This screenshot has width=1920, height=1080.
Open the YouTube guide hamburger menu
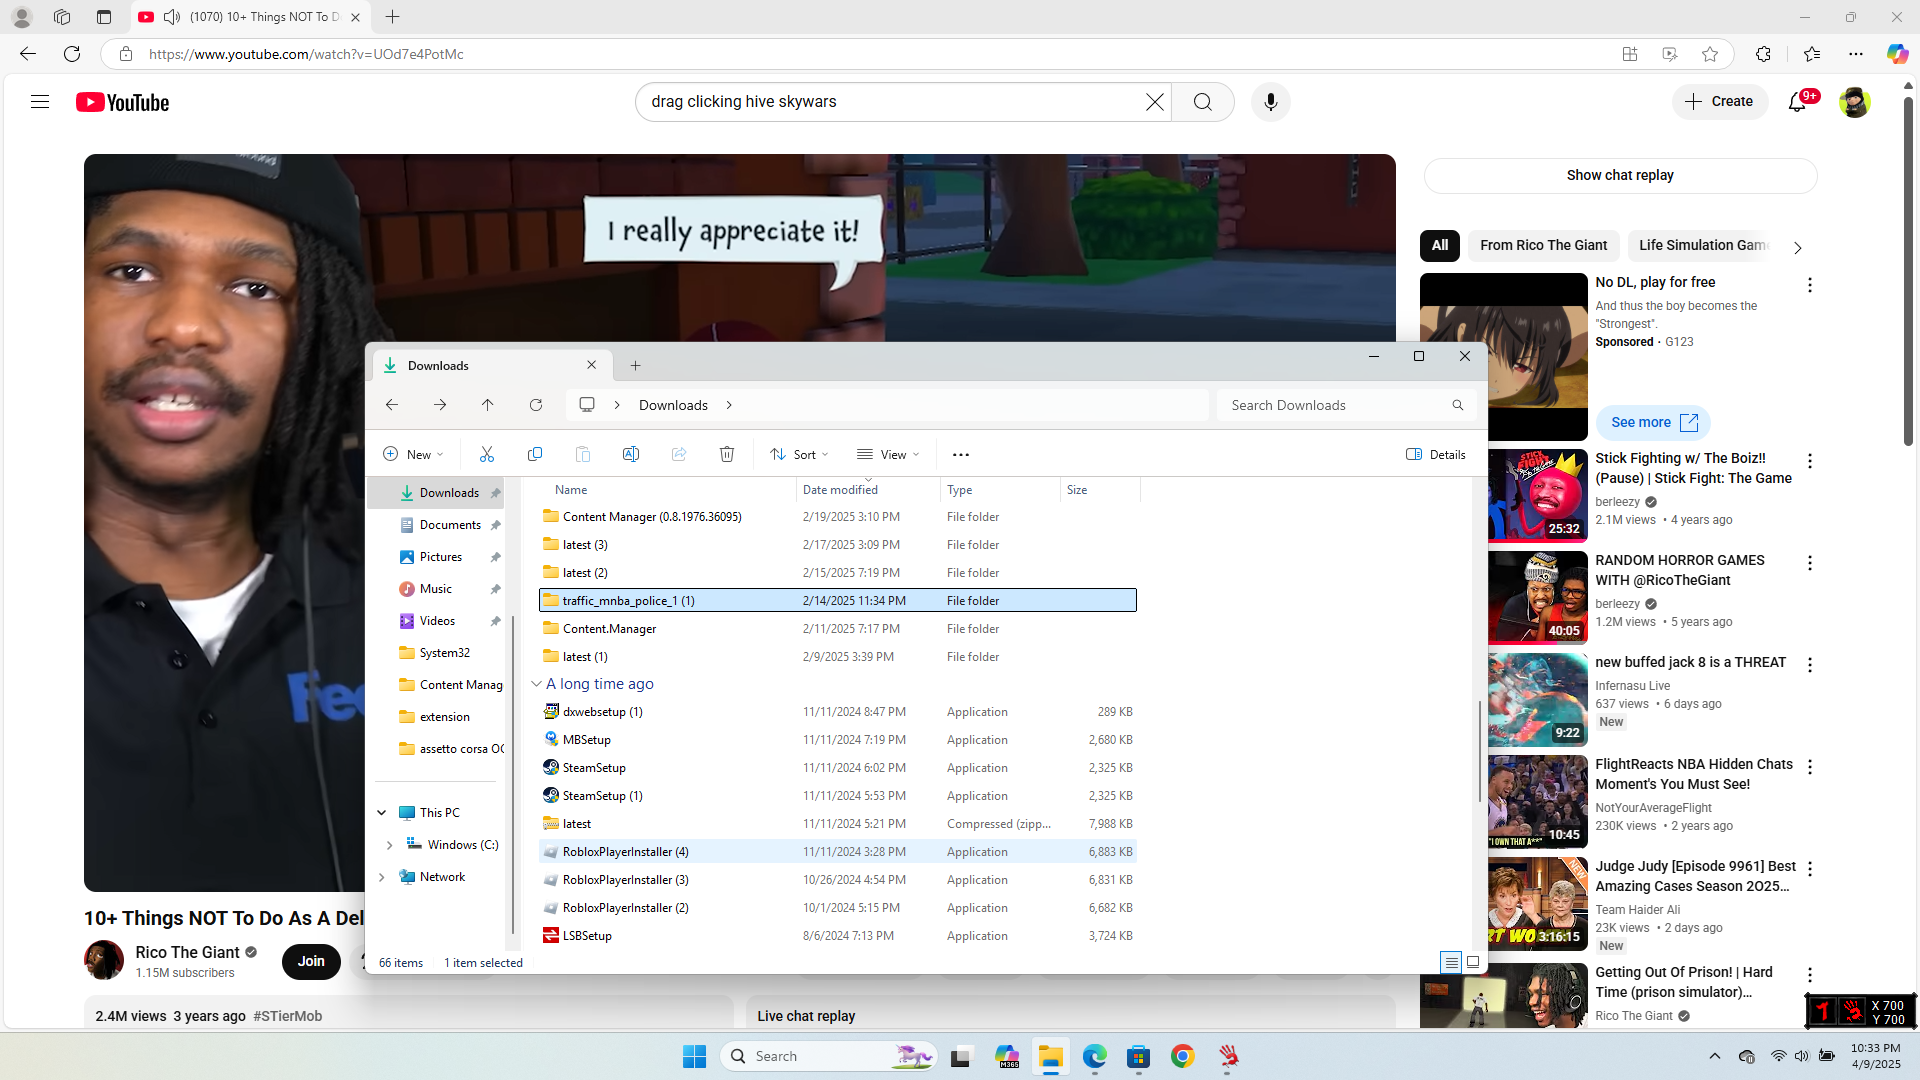pos(40,102)
